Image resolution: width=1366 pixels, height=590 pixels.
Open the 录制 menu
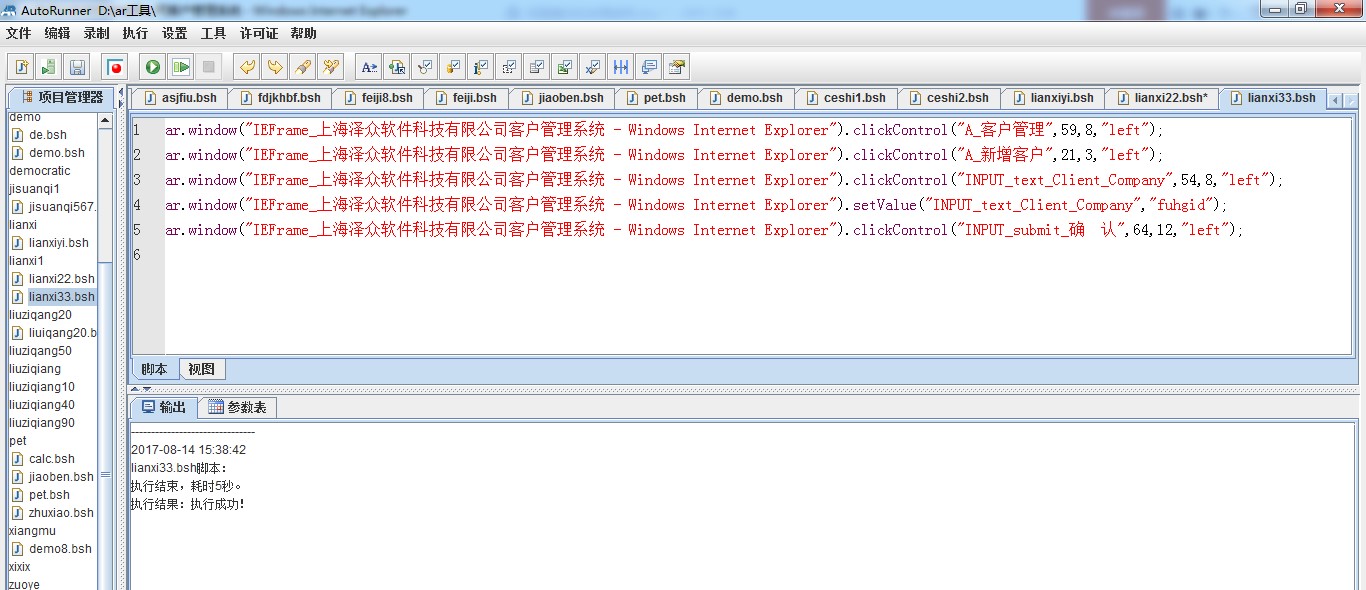(x=96, y=33)
